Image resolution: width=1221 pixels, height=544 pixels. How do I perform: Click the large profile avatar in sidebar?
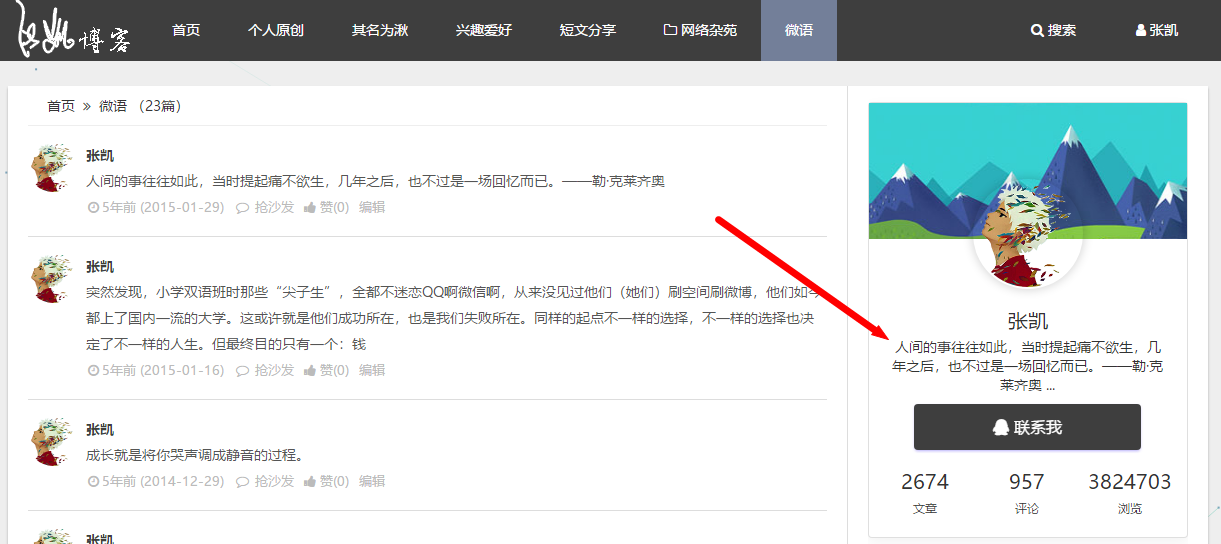pyautogui.click(x=1027, y=232)
